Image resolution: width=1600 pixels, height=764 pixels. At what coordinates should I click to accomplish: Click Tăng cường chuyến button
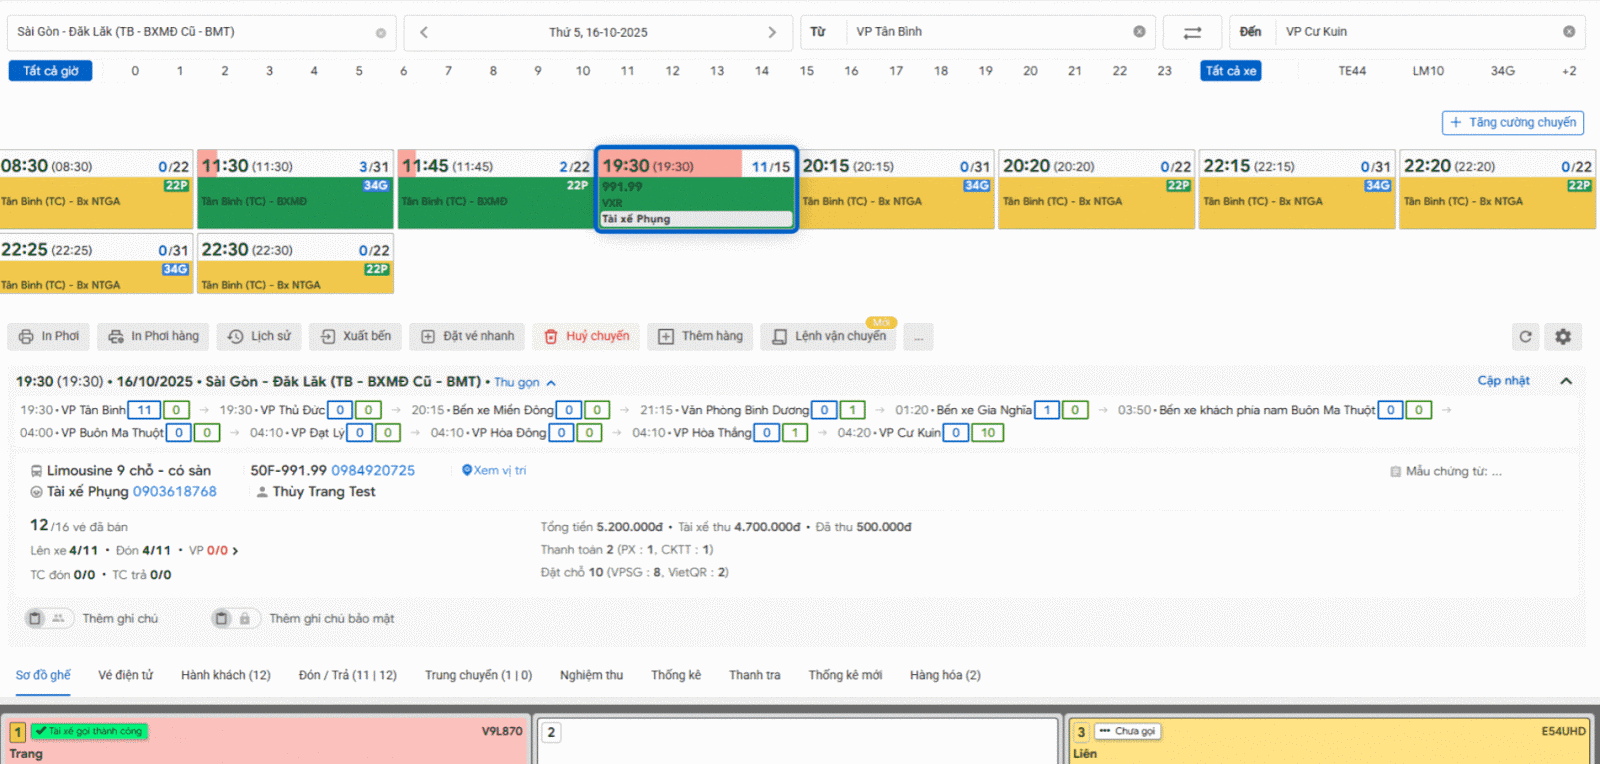[x=1512, y=122]
